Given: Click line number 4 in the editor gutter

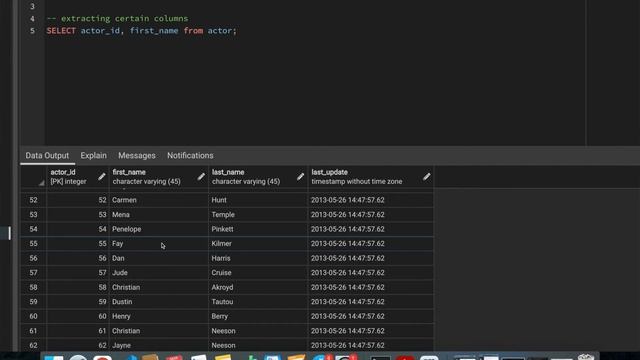Looking at the screenshot, I should (32, 19).
